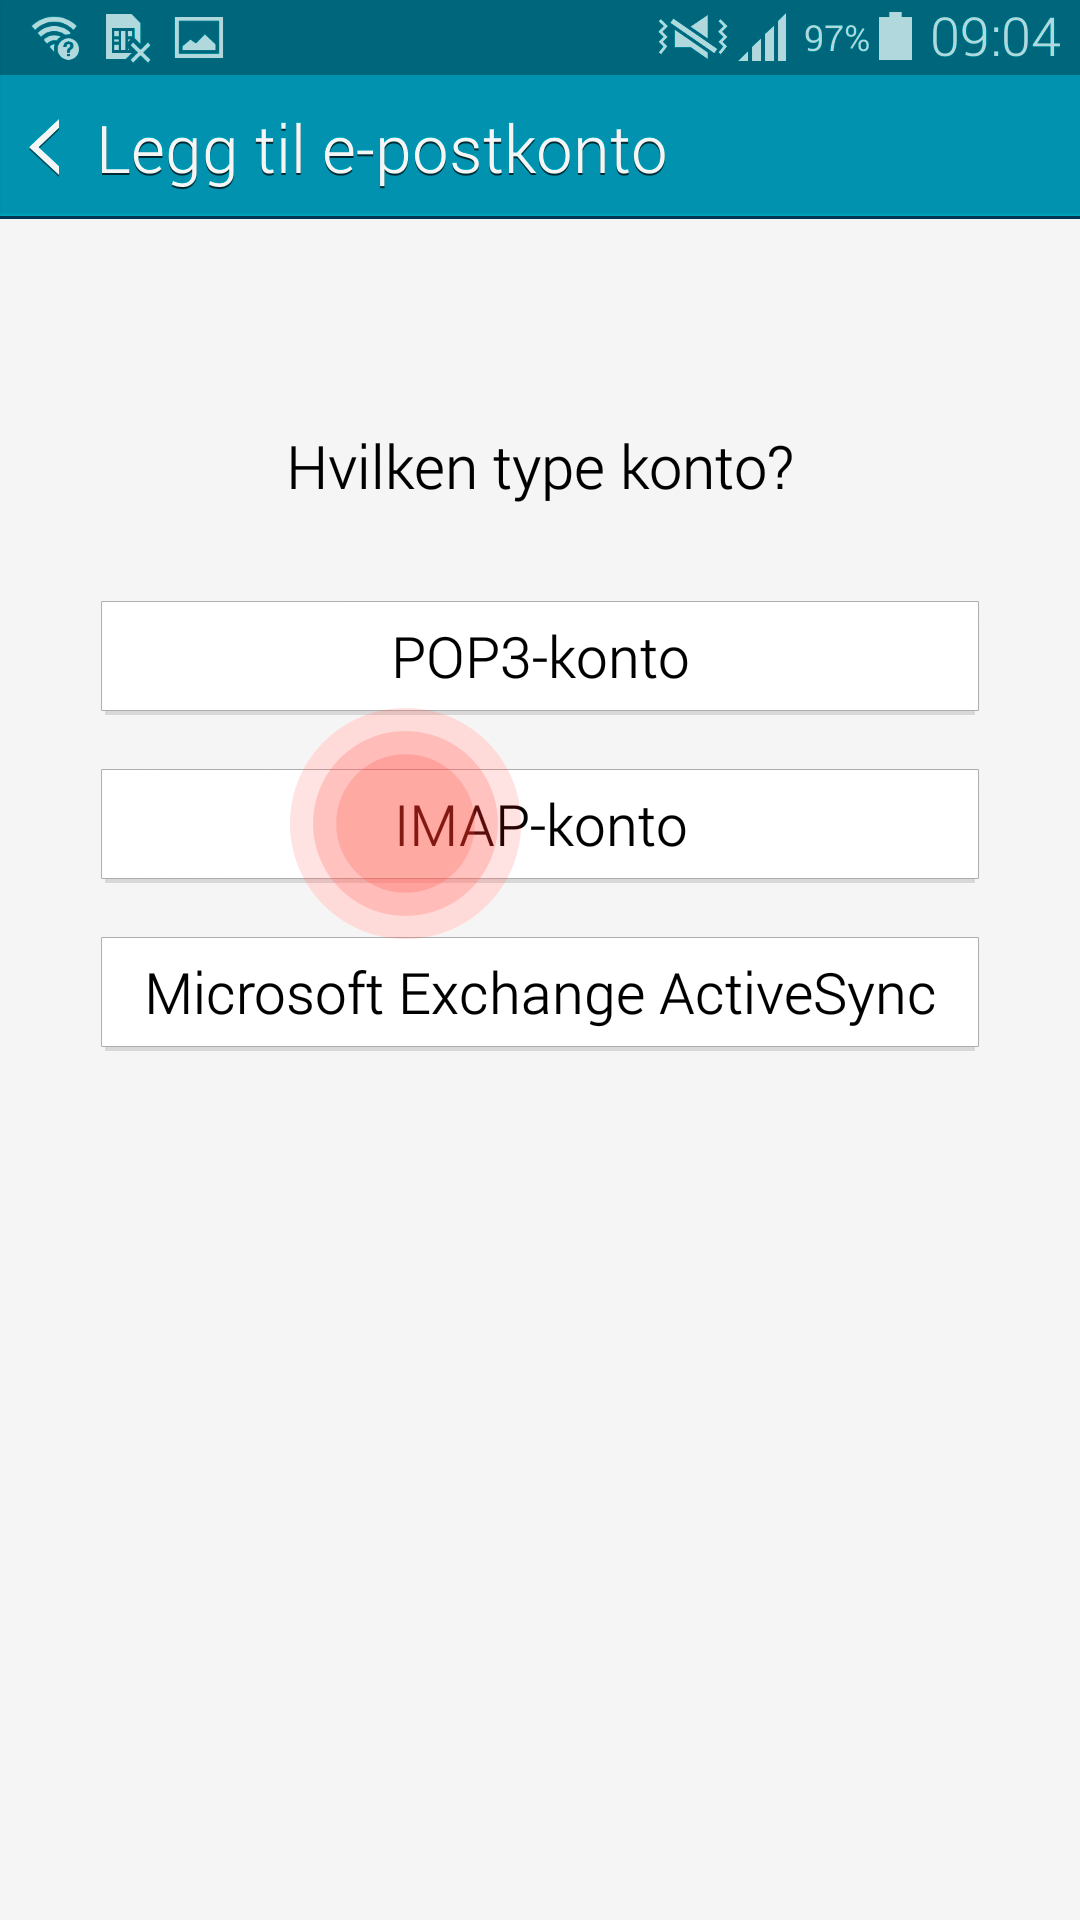The width and height of the screenshot is (1080, 1920).
Task: Tap the Hvilken type konto? heading
Action: tap(540, 468)
